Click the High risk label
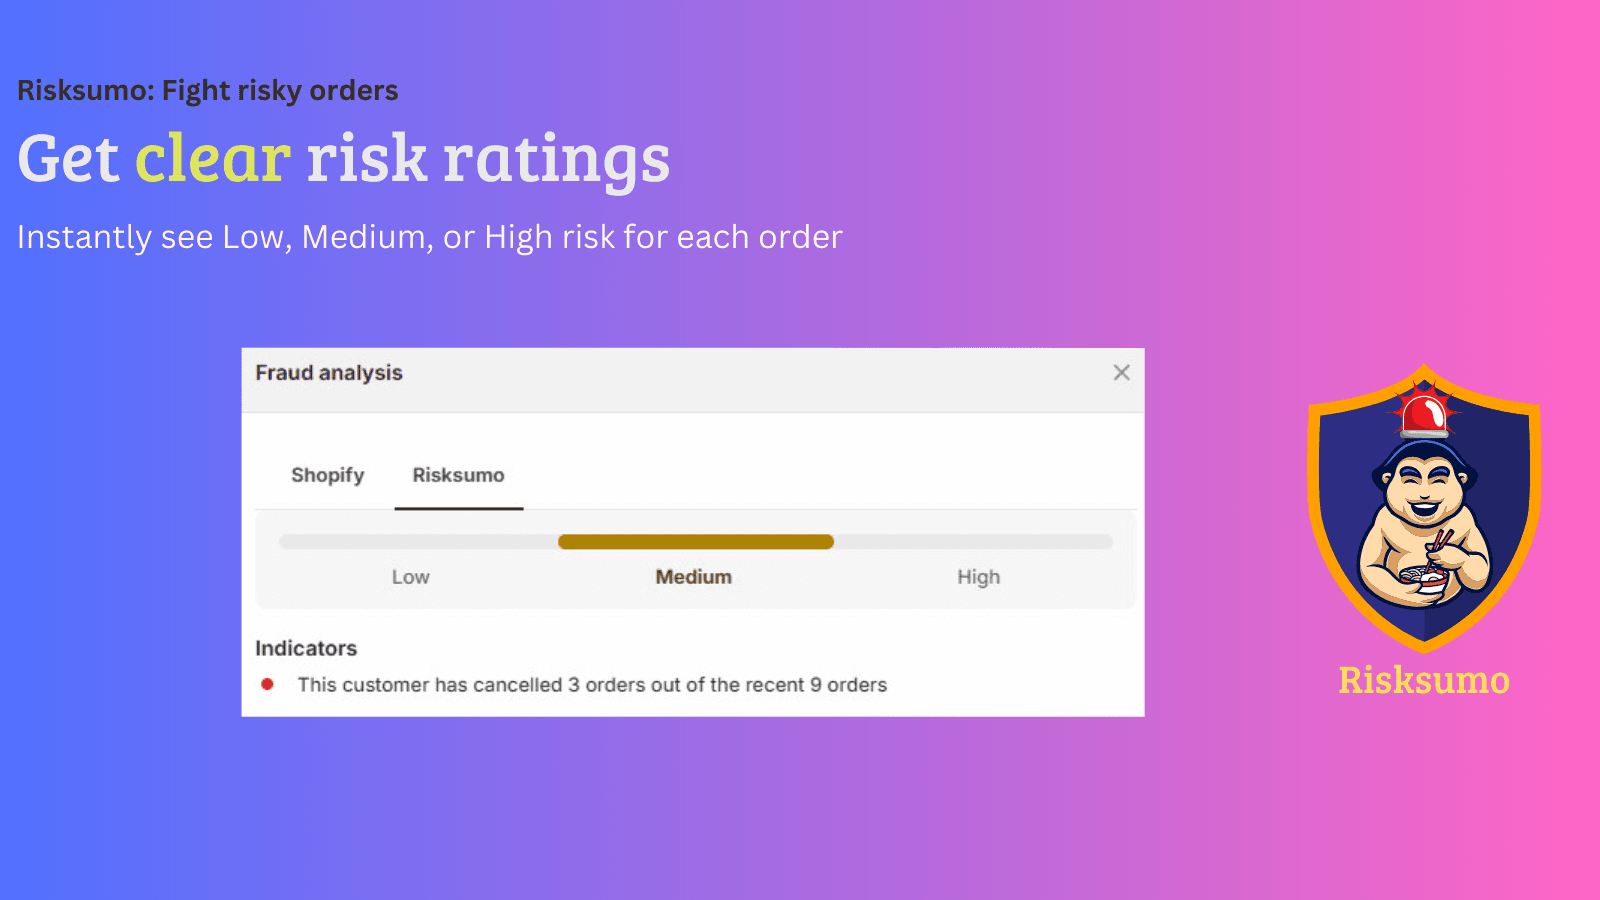 click(x=978, y=577)
